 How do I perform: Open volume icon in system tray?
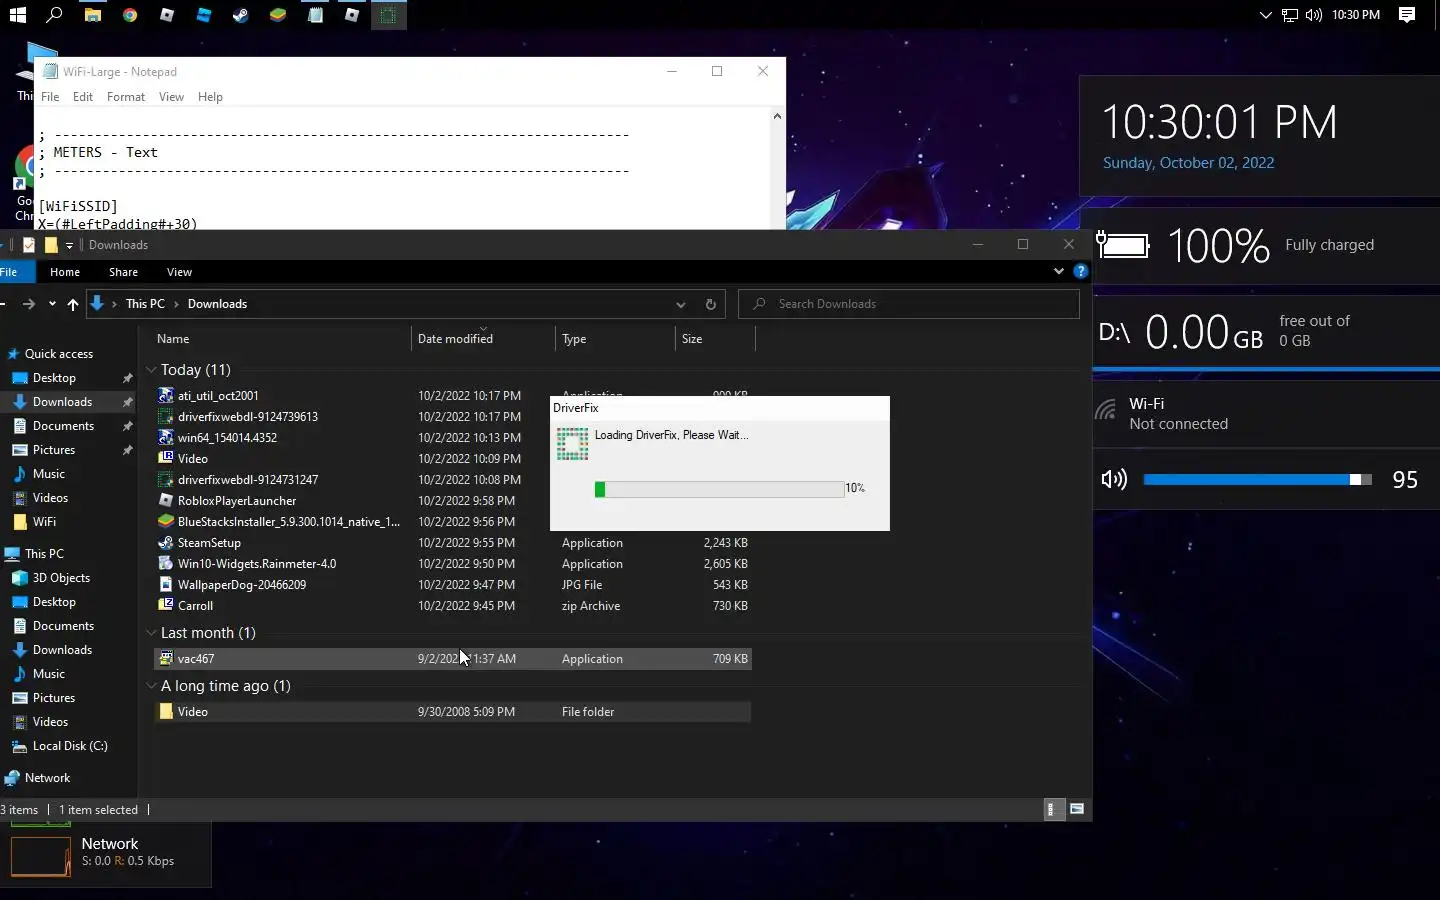pyautogui.click(x=1314, y=15)
